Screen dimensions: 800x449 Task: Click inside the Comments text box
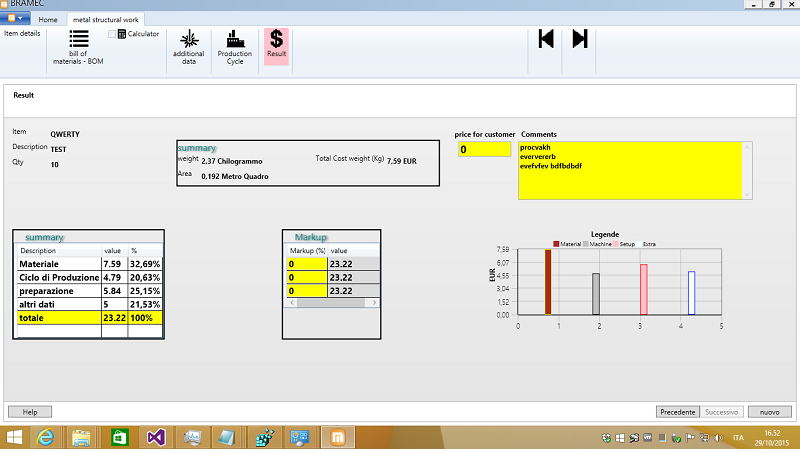[630, 170]
